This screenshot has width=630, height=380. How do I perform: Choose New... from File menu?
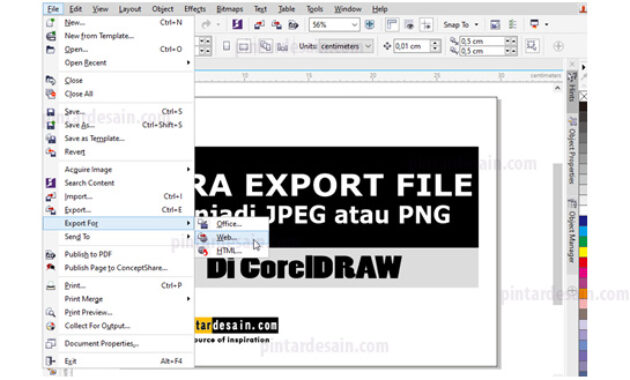click(119, 22)
